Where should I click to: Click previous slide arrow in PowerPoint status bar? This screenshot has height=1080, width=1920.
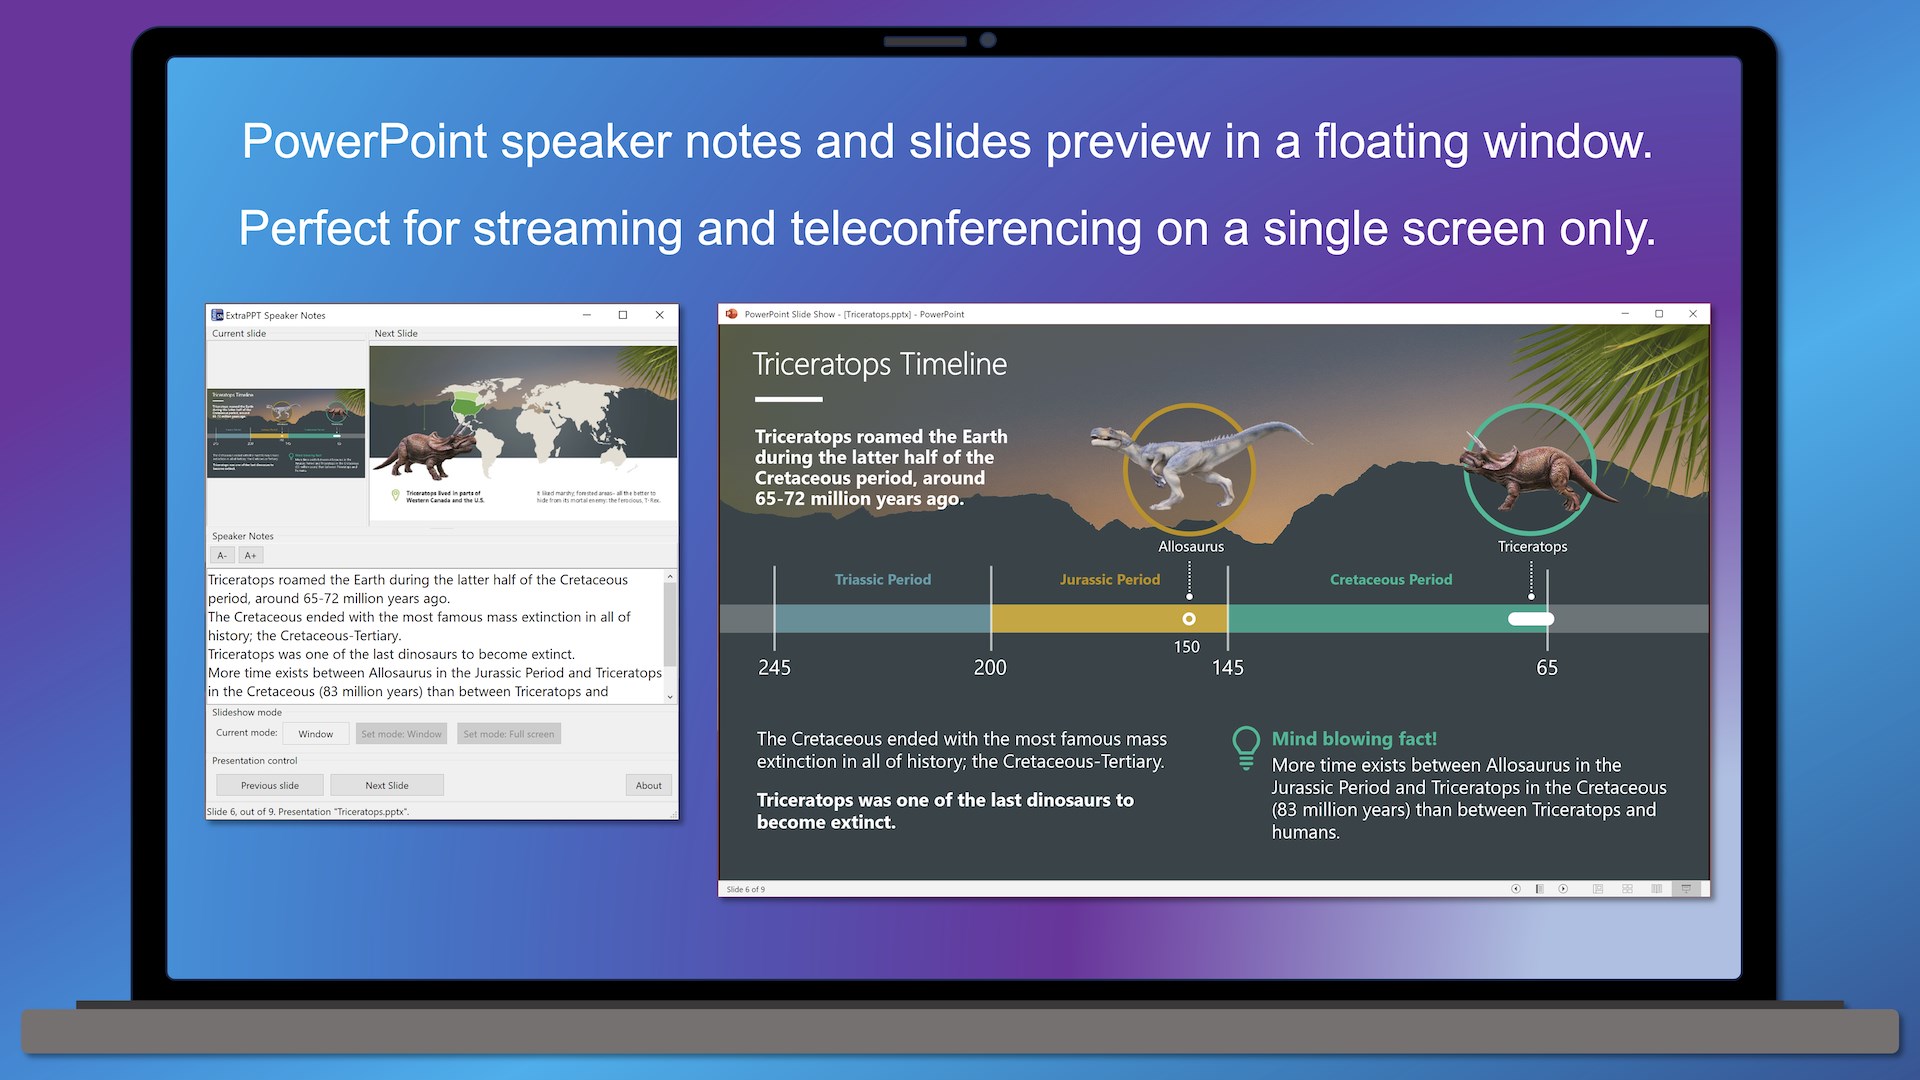[1516, 889]
